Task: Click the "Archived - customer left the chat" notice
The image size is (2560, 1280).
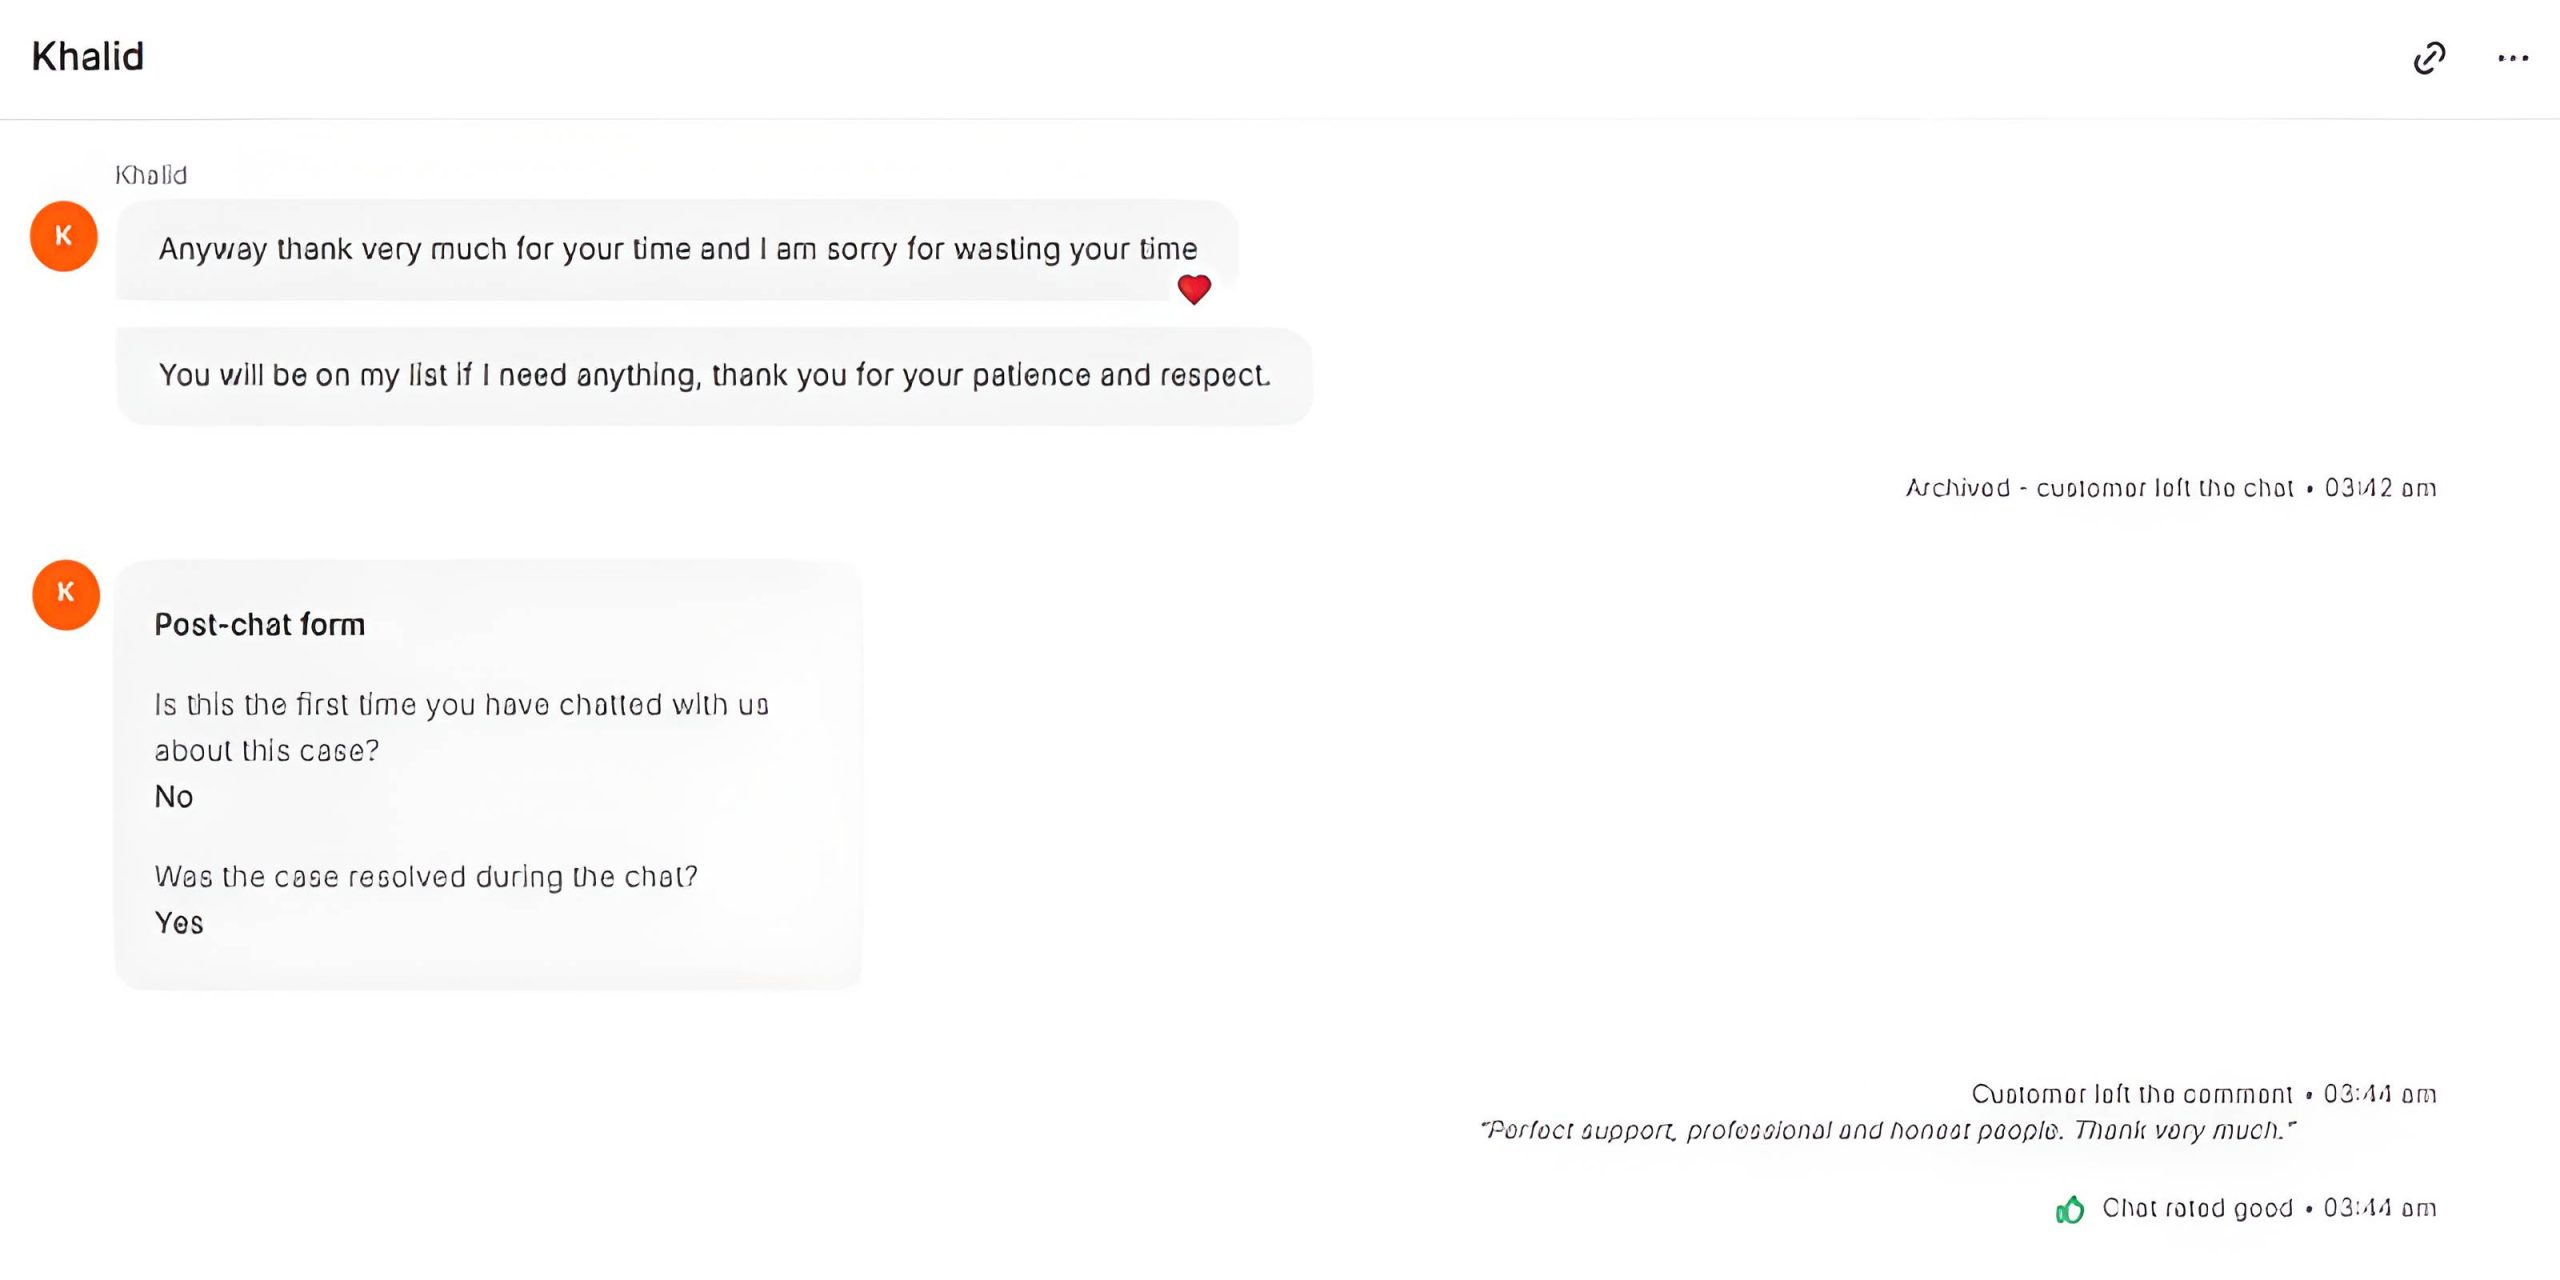Action: [2100, 488]
